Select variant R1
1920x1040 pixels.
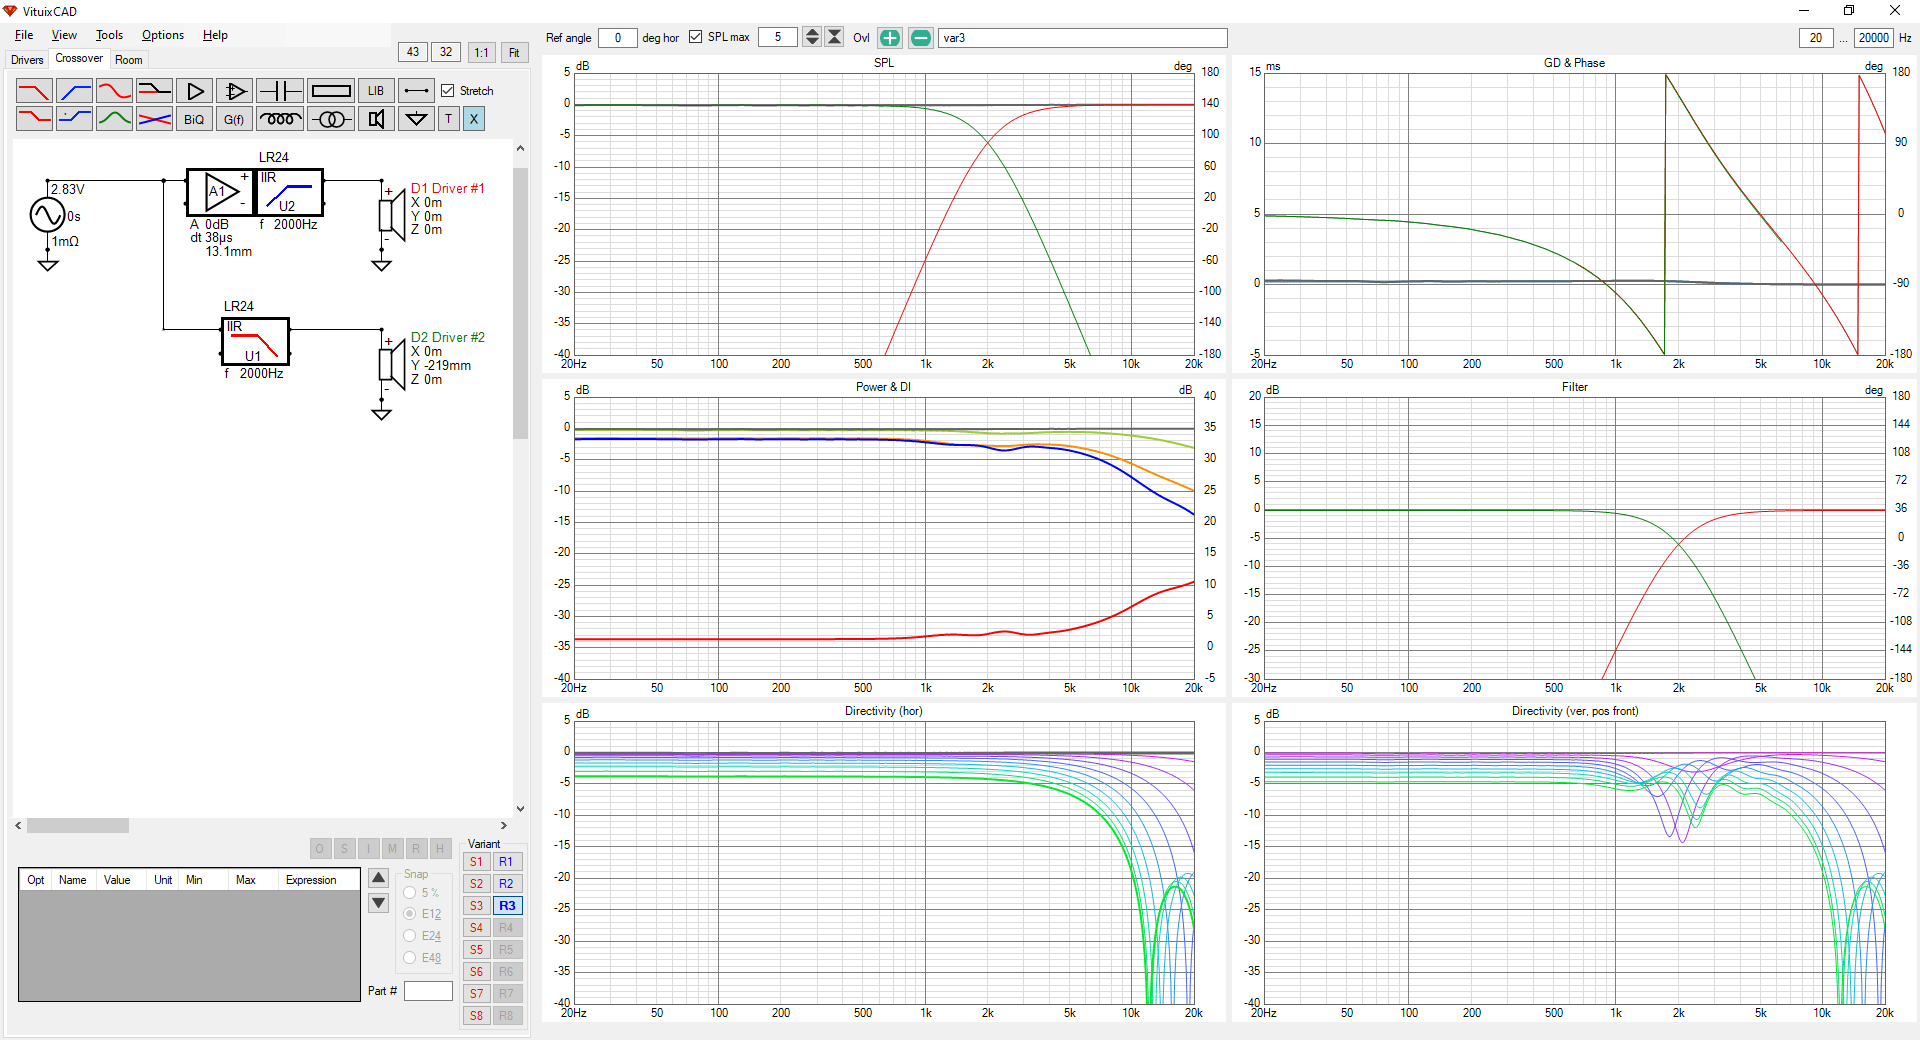507,862
